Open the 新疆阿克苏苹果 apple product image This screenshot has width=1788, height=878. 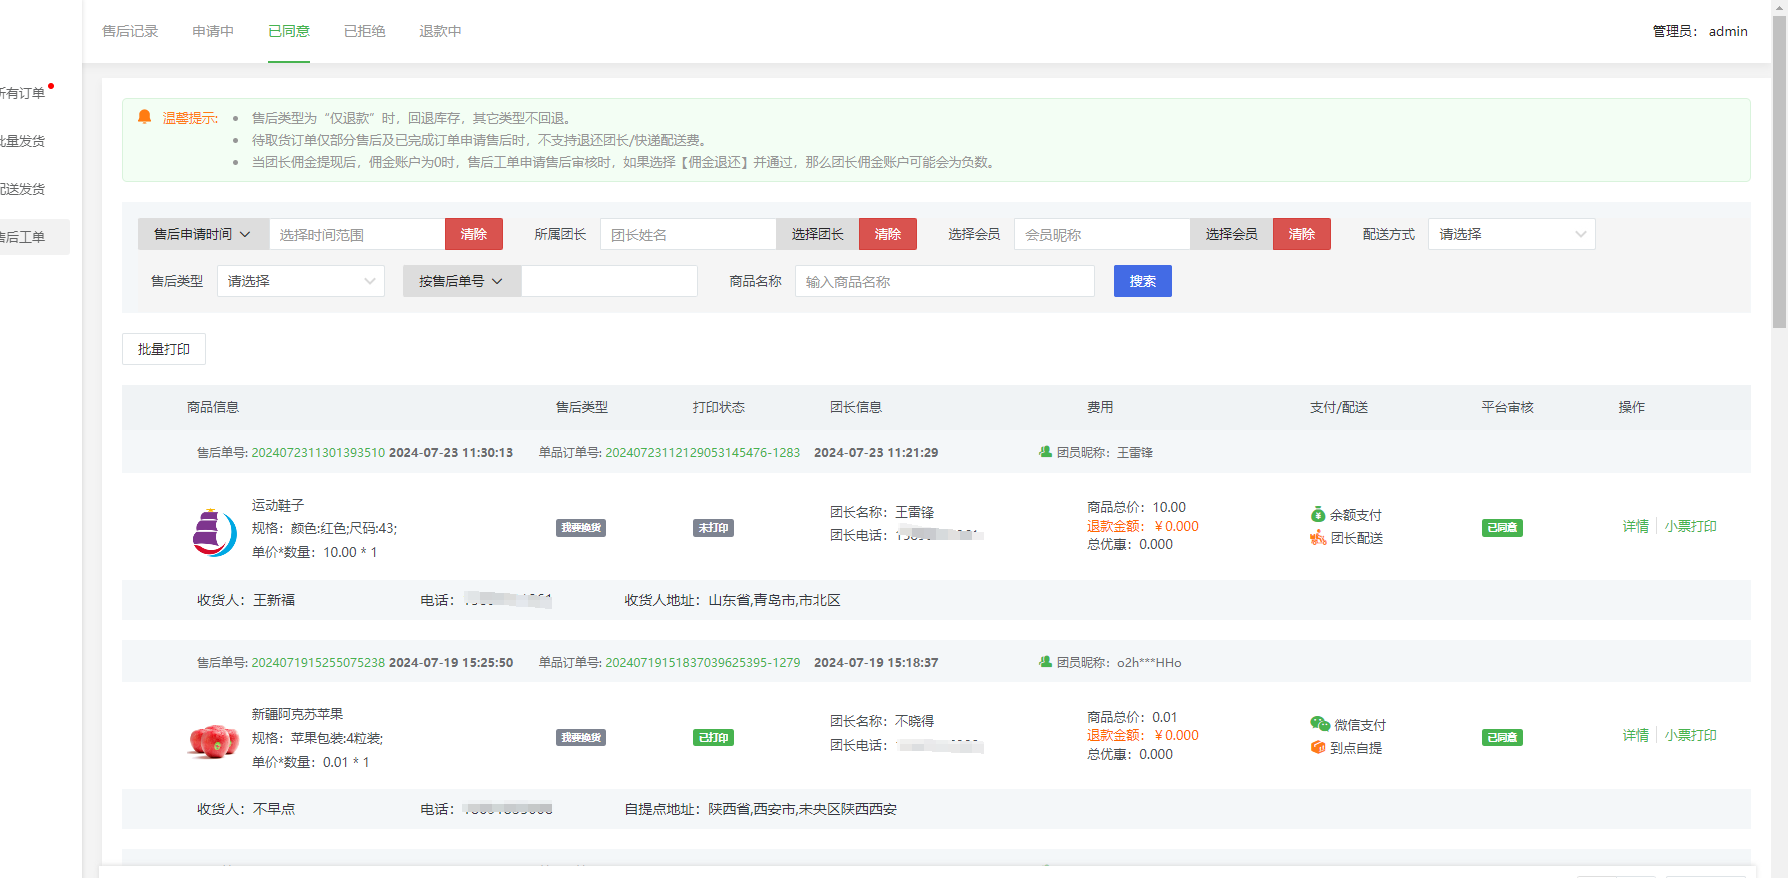pos(214,741)
